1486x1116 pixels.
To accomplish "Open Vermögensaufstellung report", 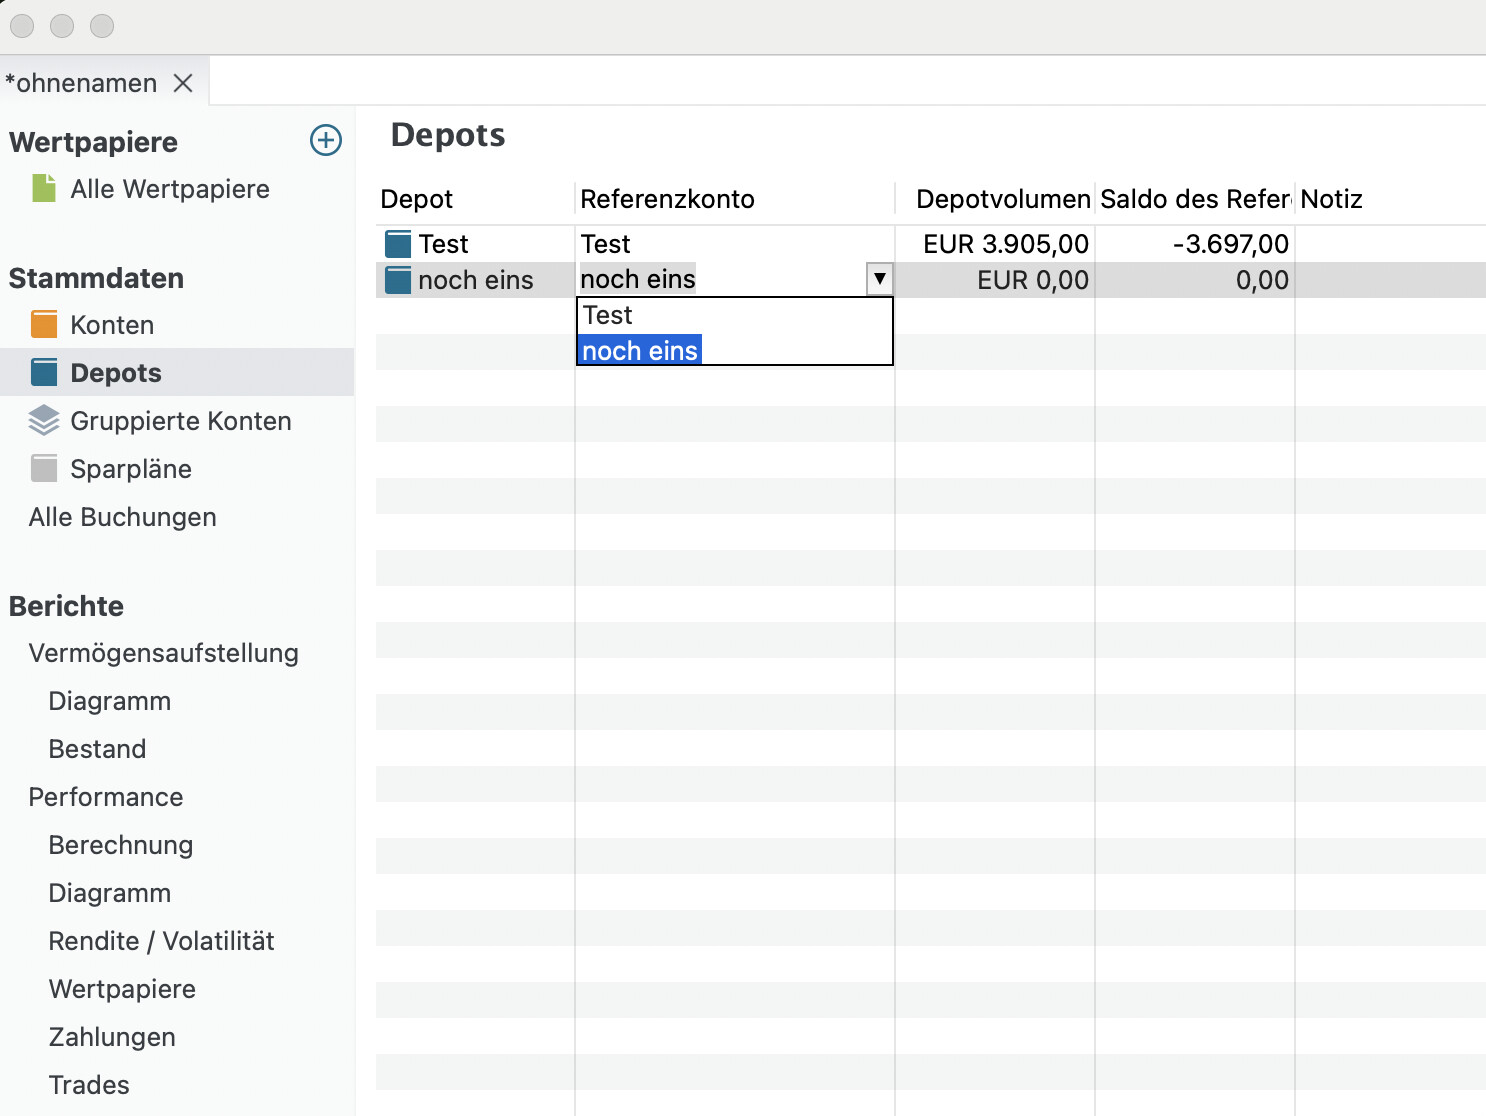I will [x=163, y=653].
